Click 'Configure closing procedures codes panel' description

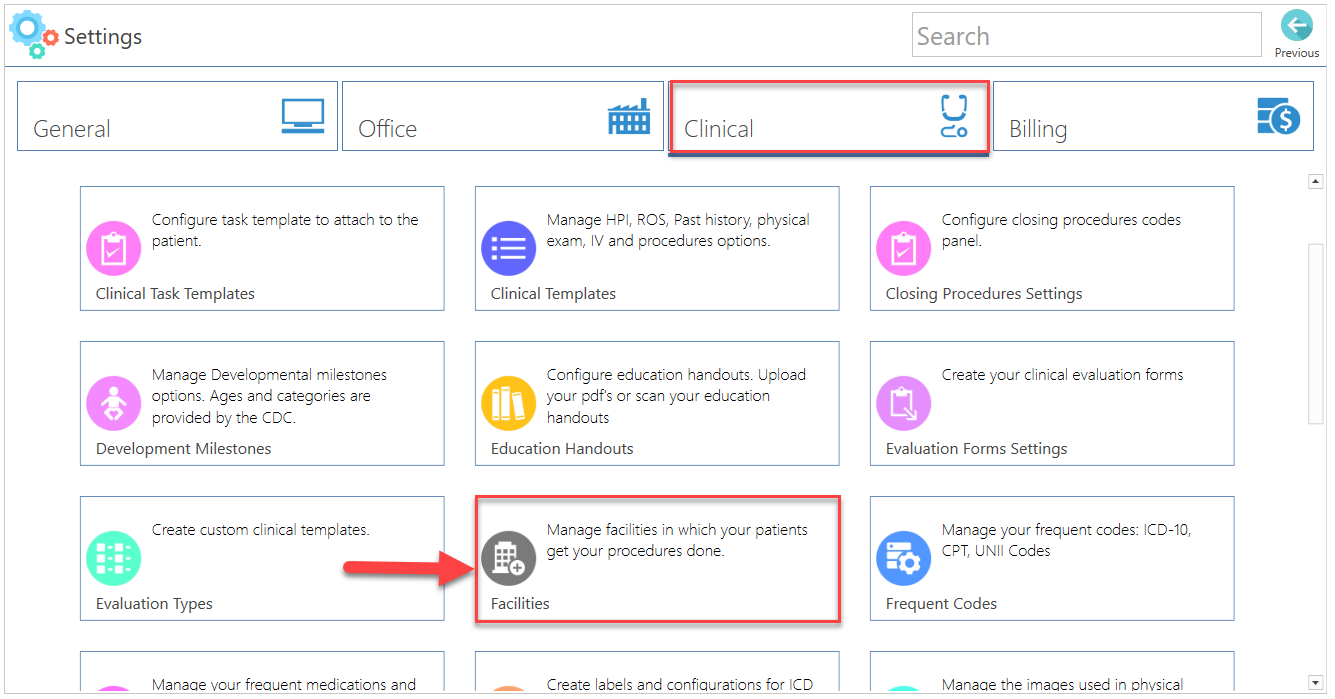(x=1061, y=230)
